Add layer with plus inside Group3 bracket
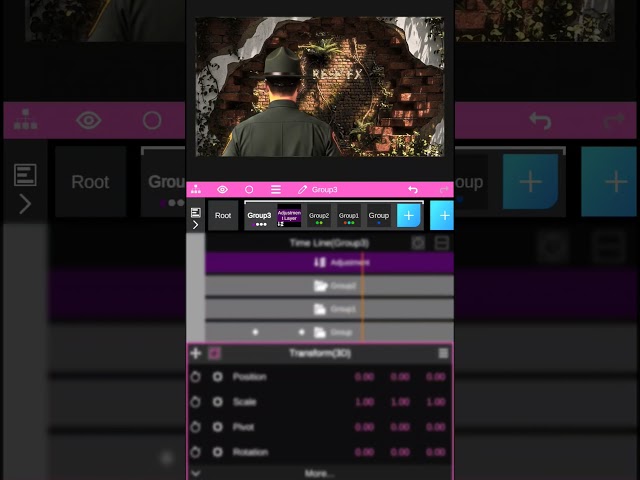The width and height of the screenshot is (640, 480). [409, 216]
